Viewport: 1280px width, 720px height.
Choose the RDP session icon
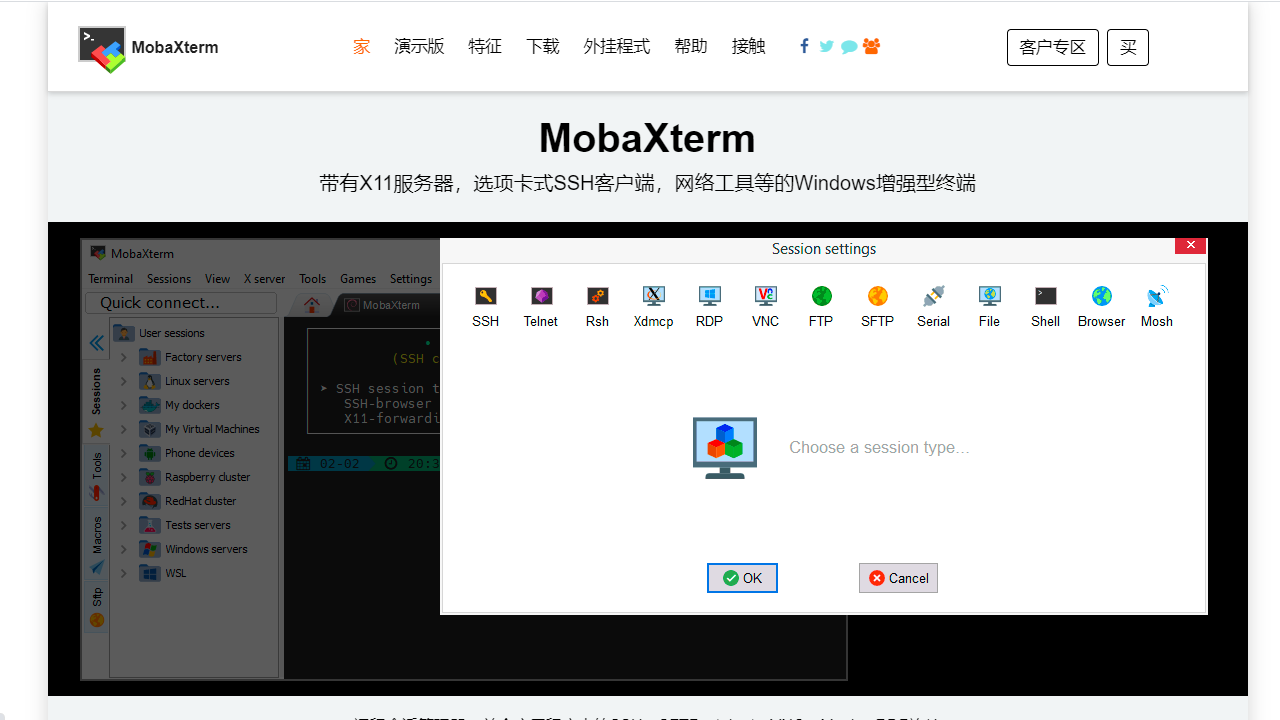pos(709,305)
